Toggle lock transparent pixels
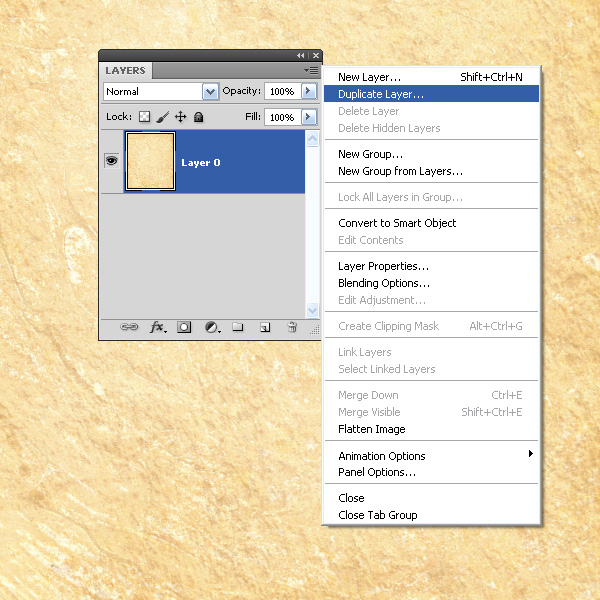600x600 pixels. (x=144, y=117)
